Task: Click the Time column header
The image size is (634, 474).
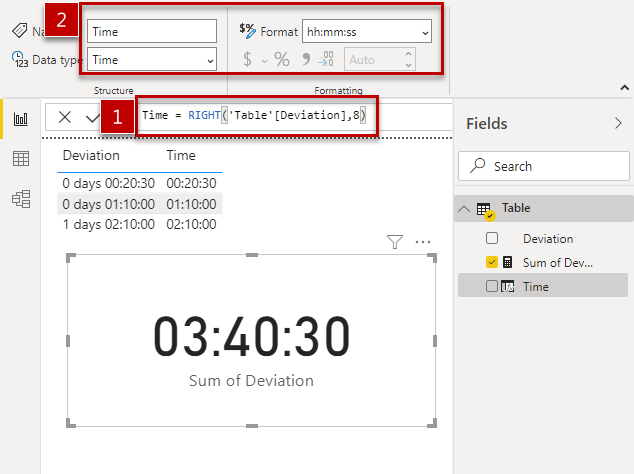Action: click(181, 155)
